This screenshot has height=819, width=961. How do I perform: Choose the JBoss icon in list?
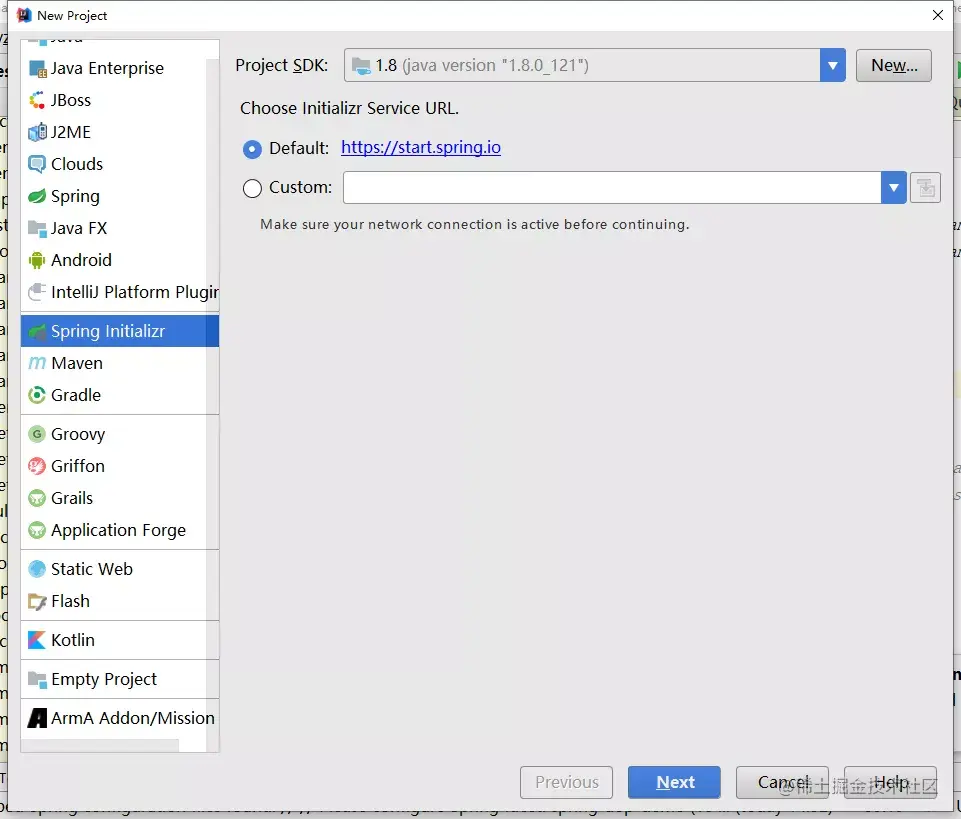[x=37, y=100]
